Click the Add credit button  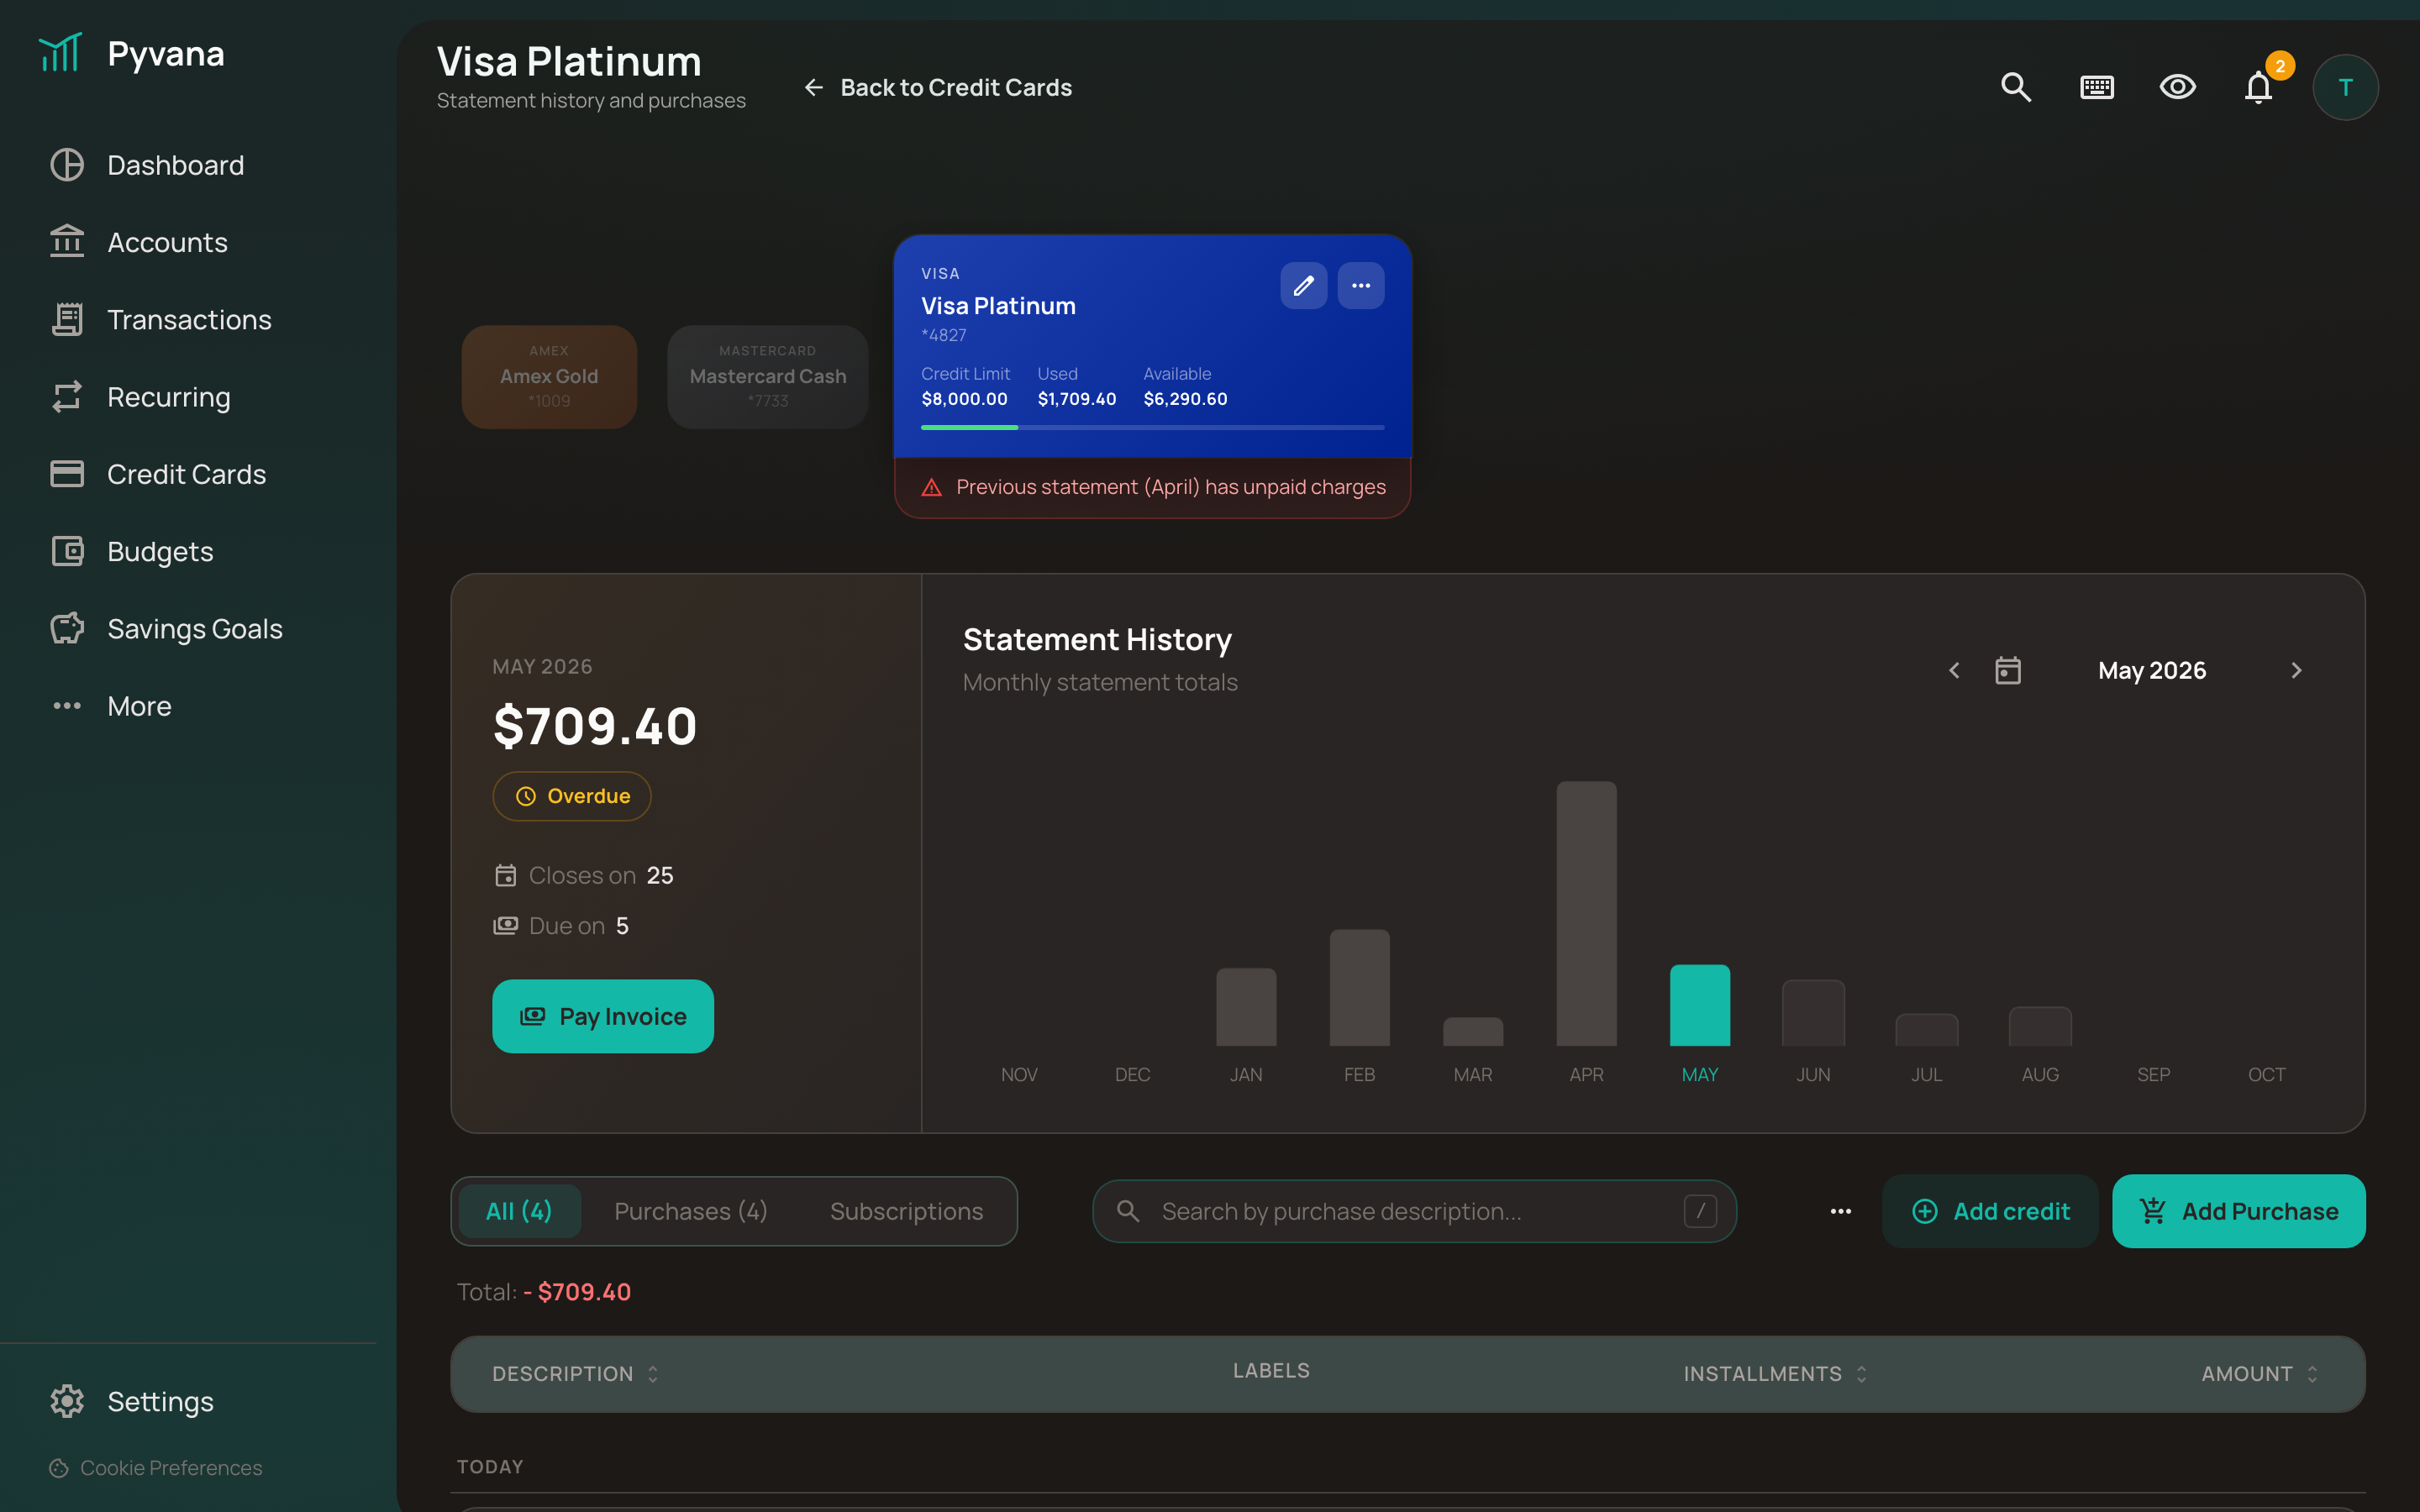click(x=1990, y=1211)
